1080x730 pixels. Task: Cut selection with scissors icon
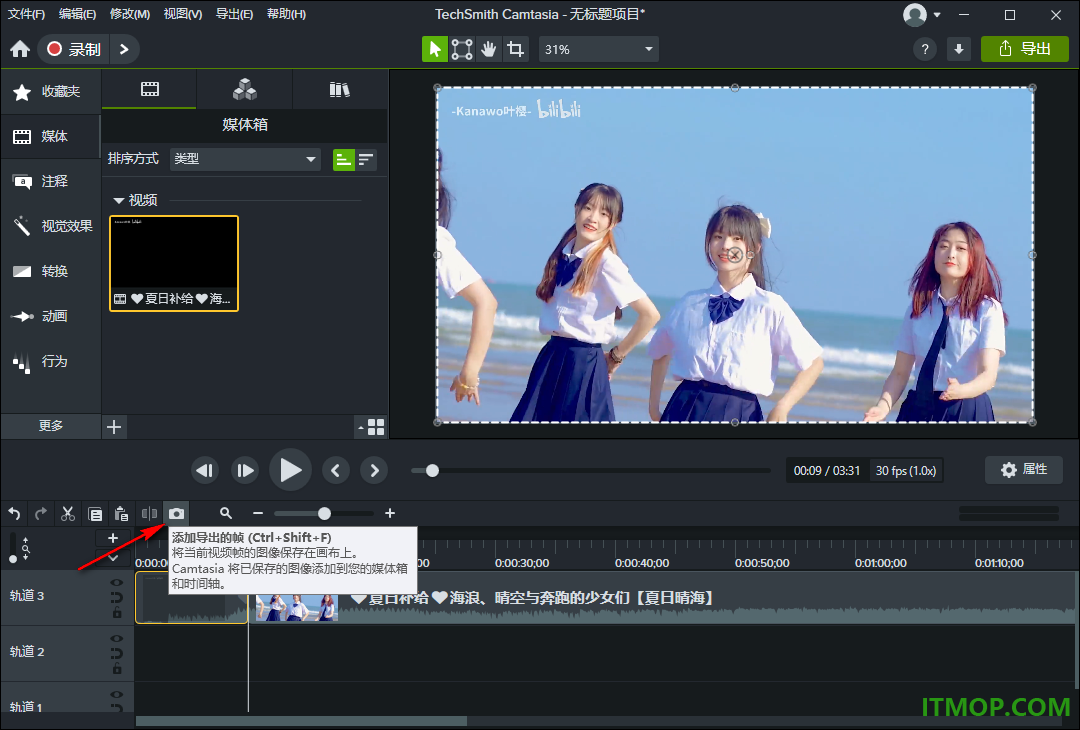tap(68, 513)
